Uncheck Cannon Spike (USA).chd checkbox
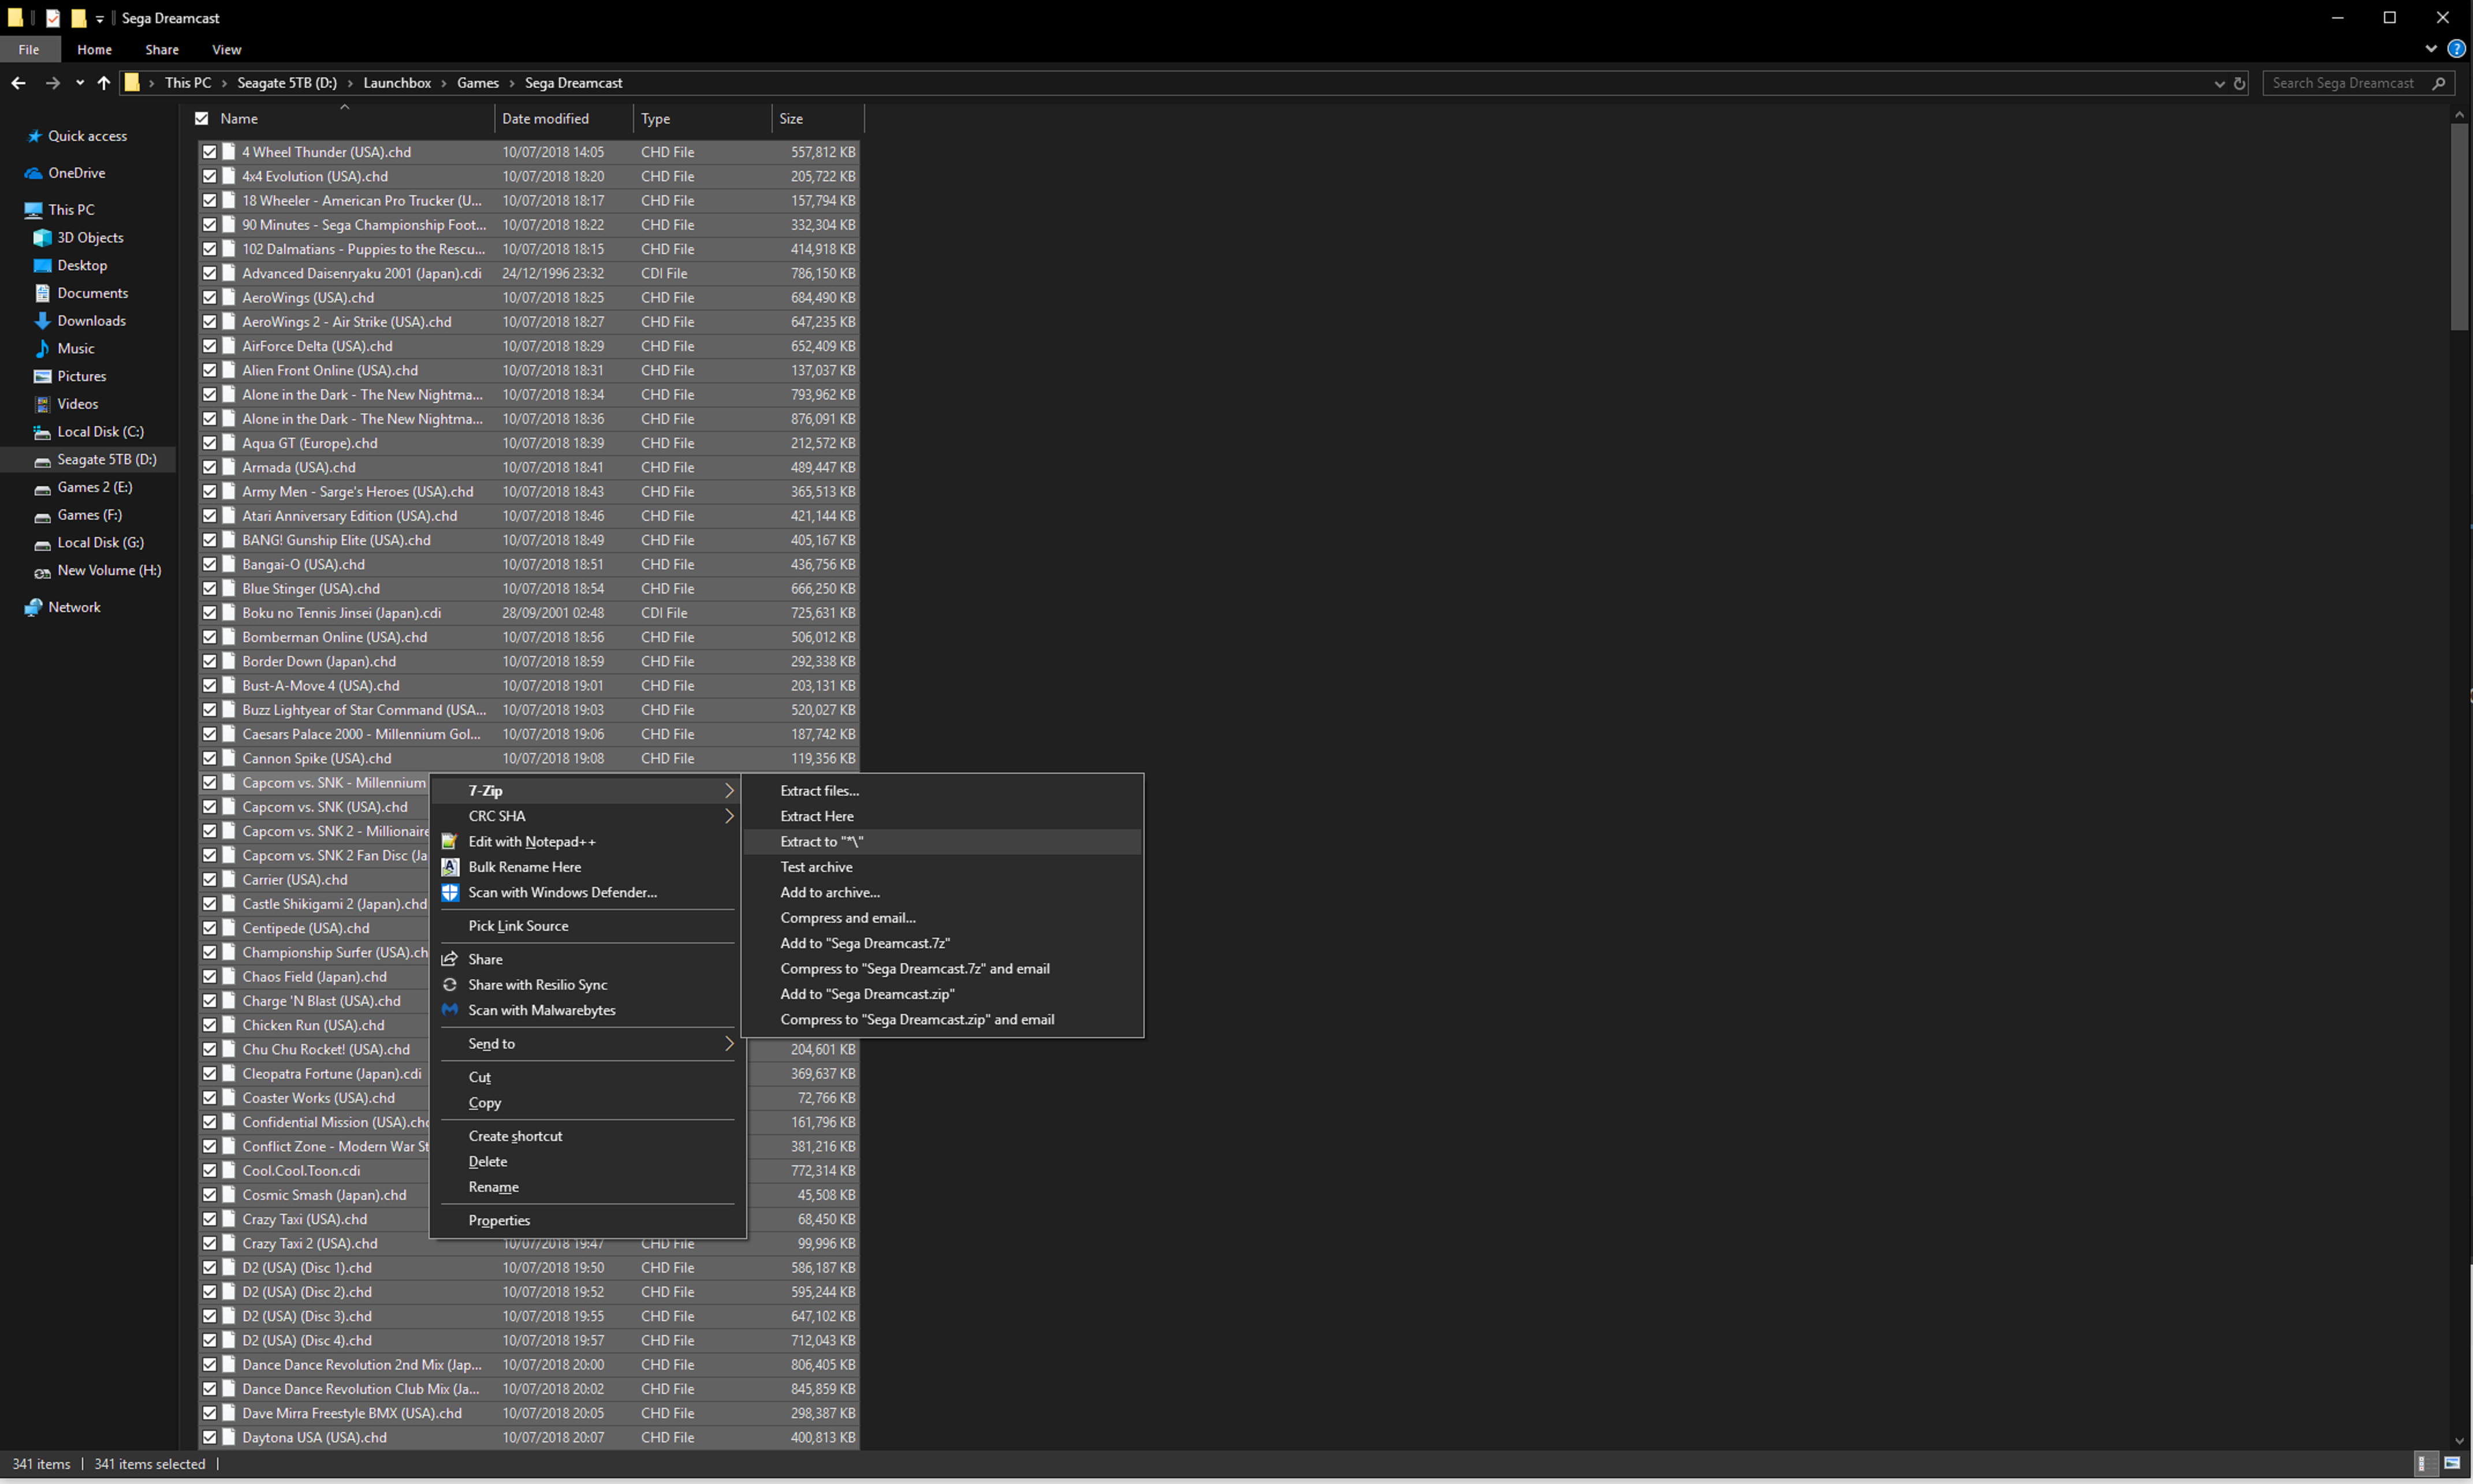Screen dimensions: 2473x1484 coord(209,758)
